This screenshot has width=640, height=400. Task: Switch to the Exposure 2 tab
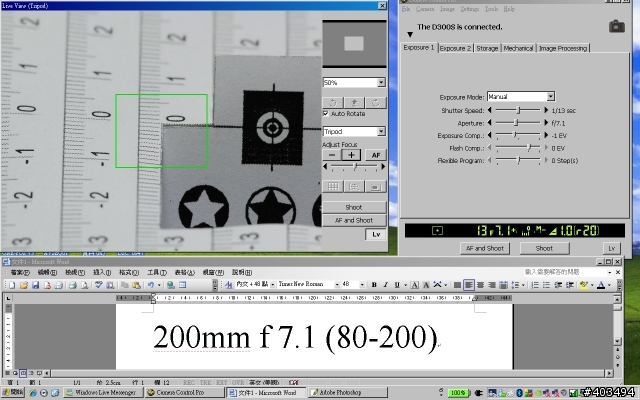(455, 48)
